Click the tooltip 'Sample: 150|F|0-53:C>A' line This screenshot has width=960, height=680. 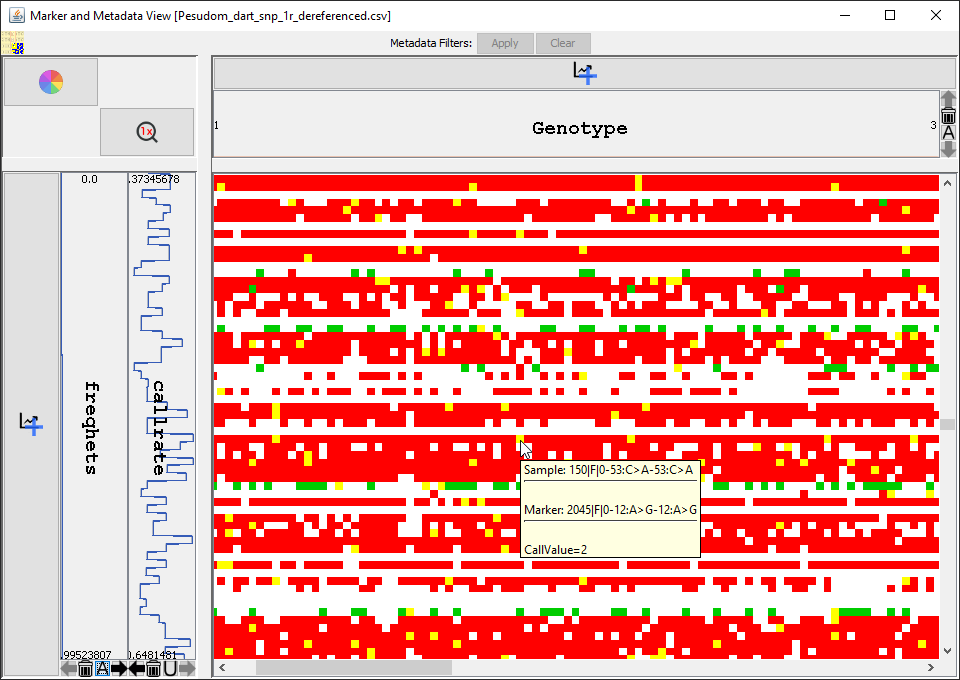[x=609, y=470]
